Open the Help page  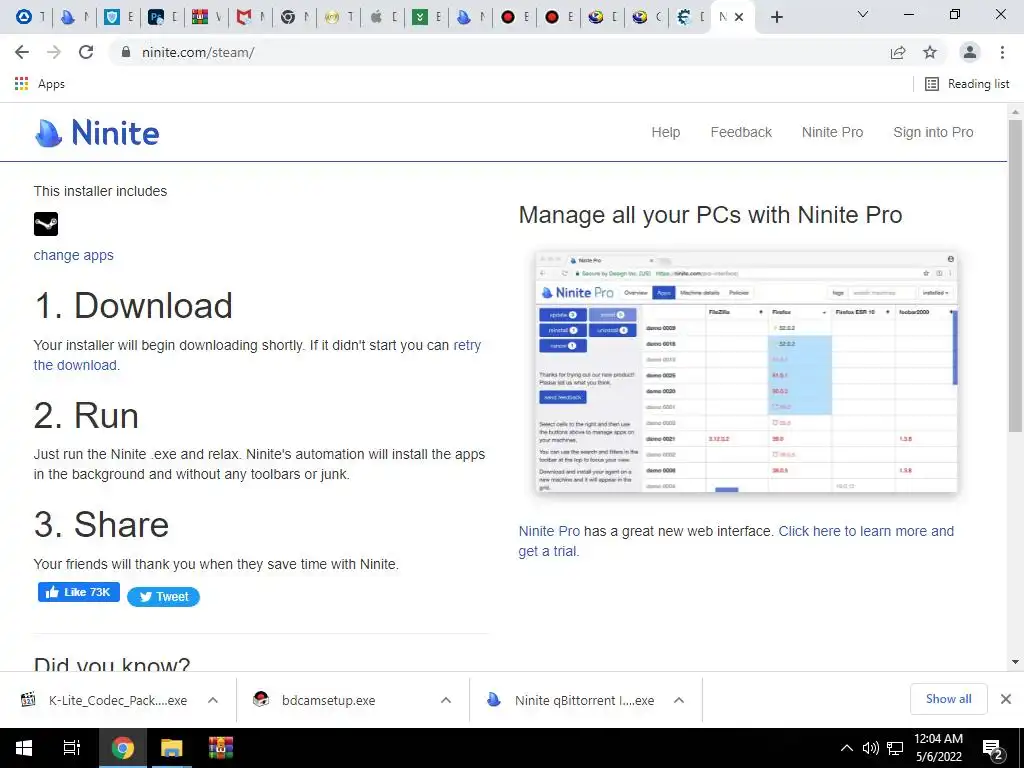coord(665,132)
